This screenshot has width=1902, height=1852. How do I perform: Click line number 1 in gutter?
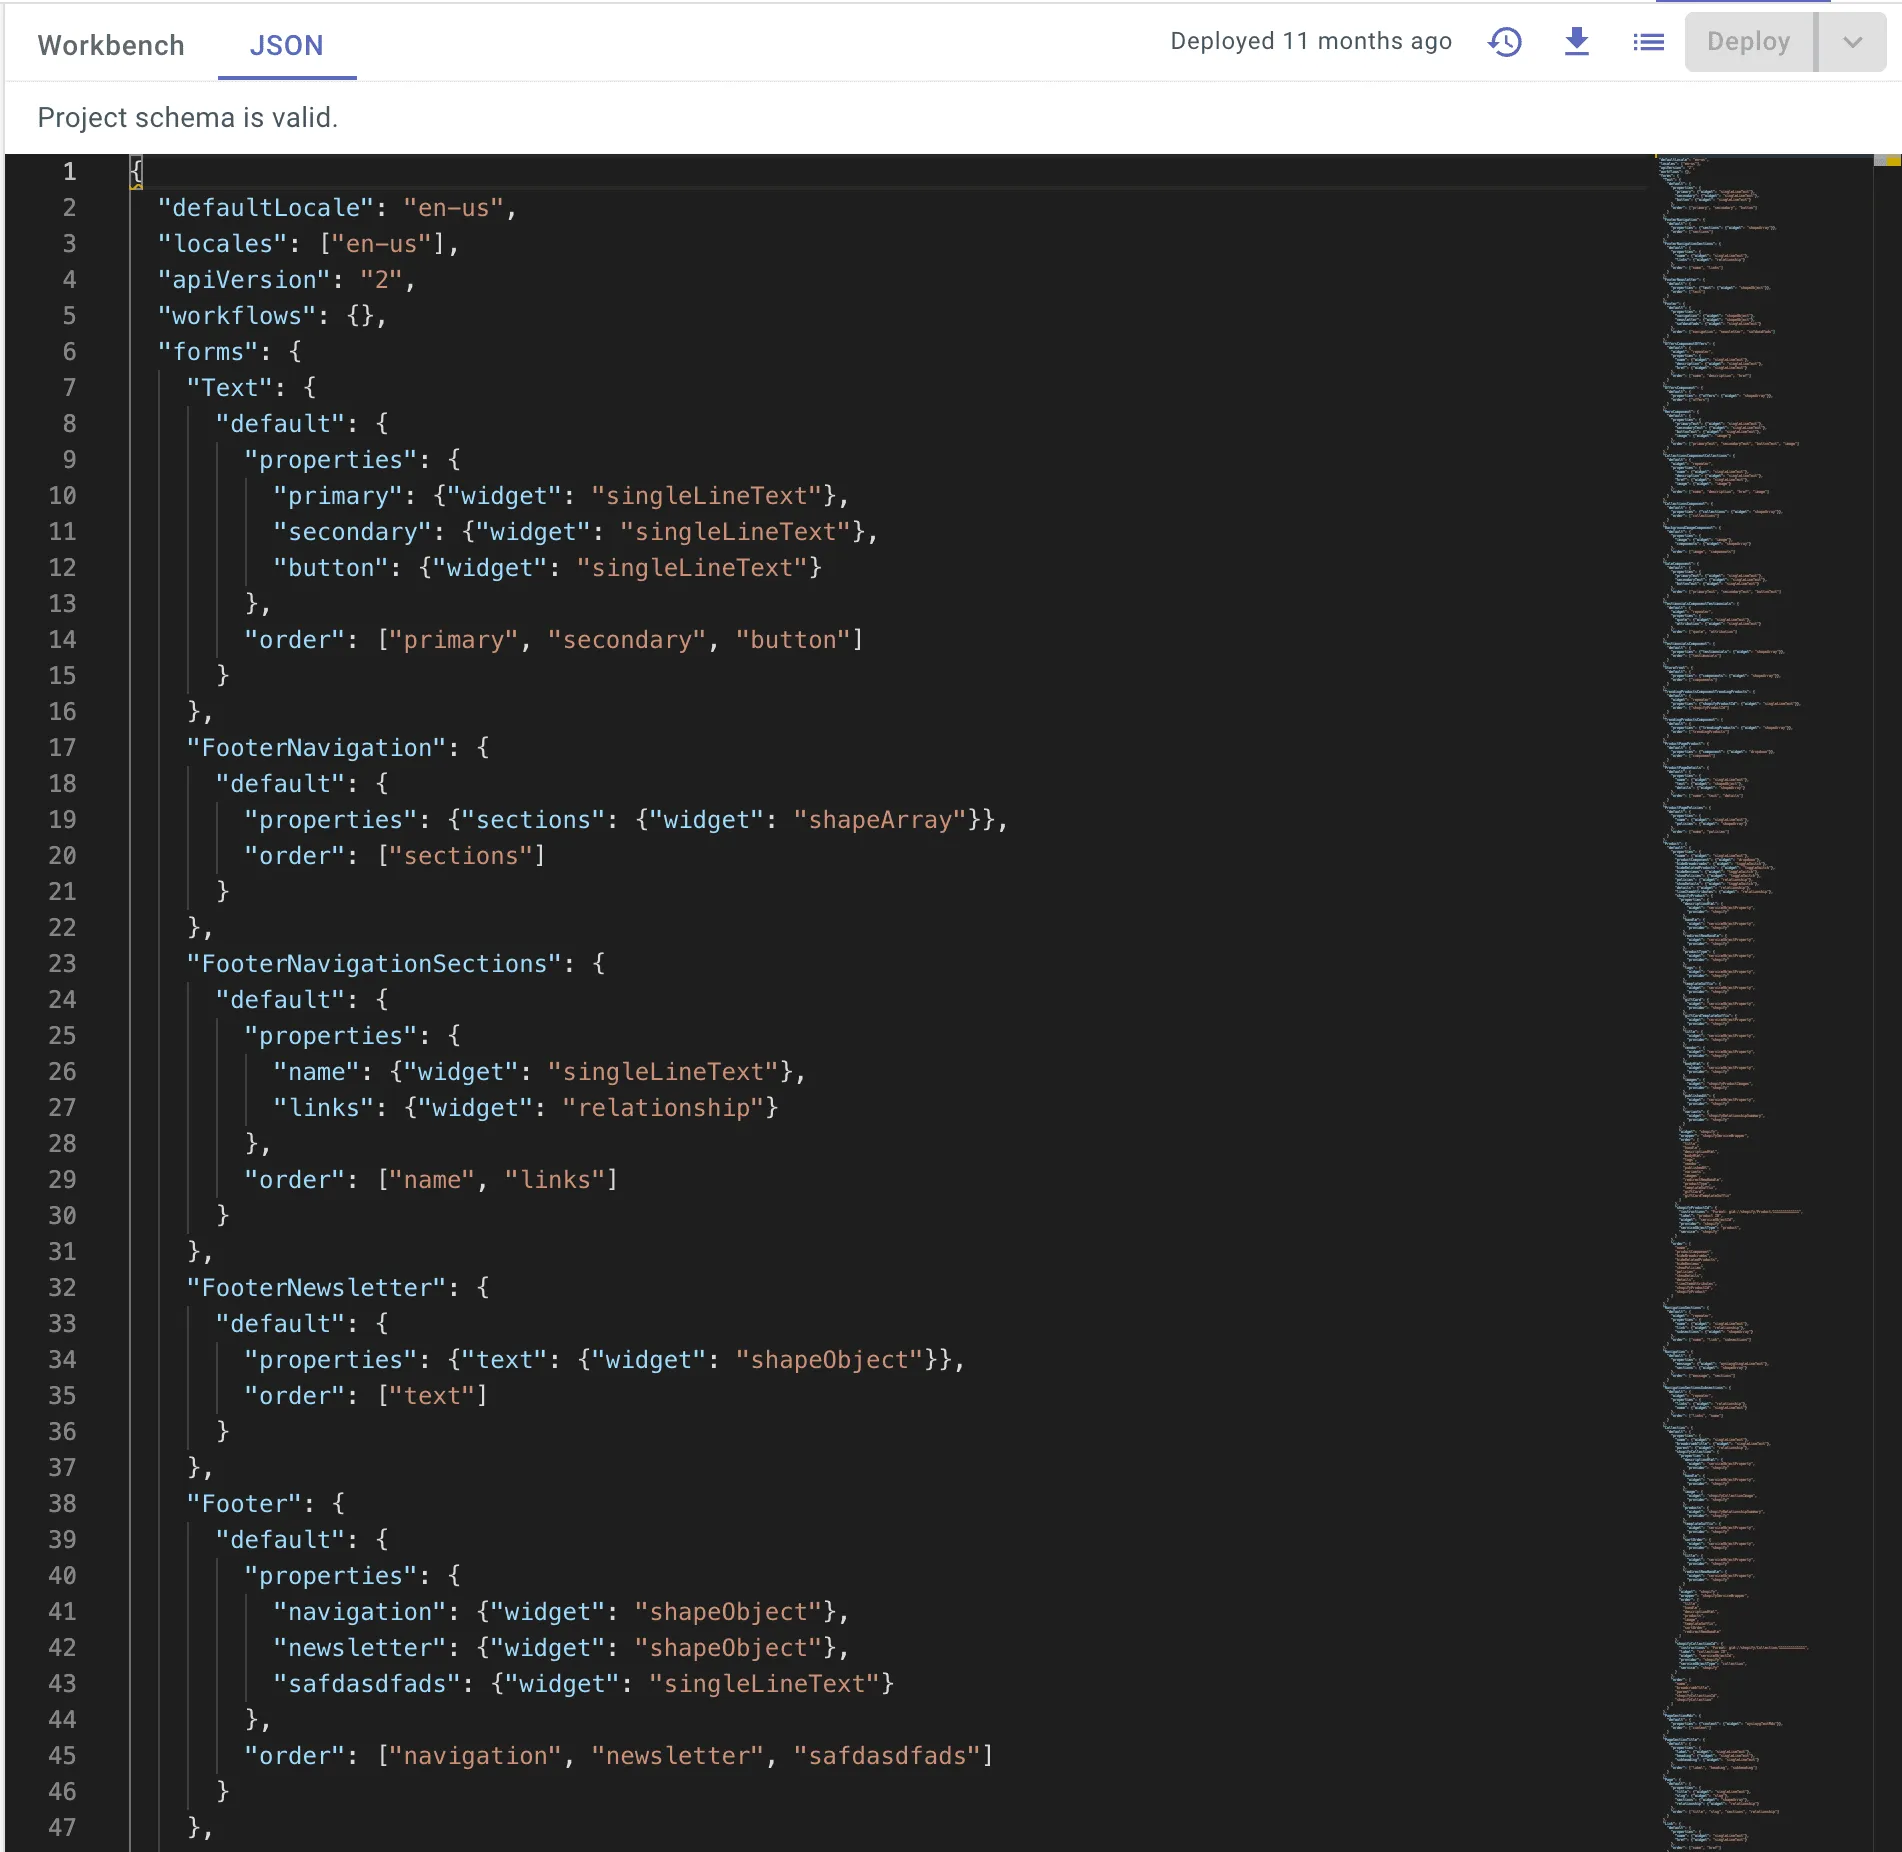tap(69, 172)
